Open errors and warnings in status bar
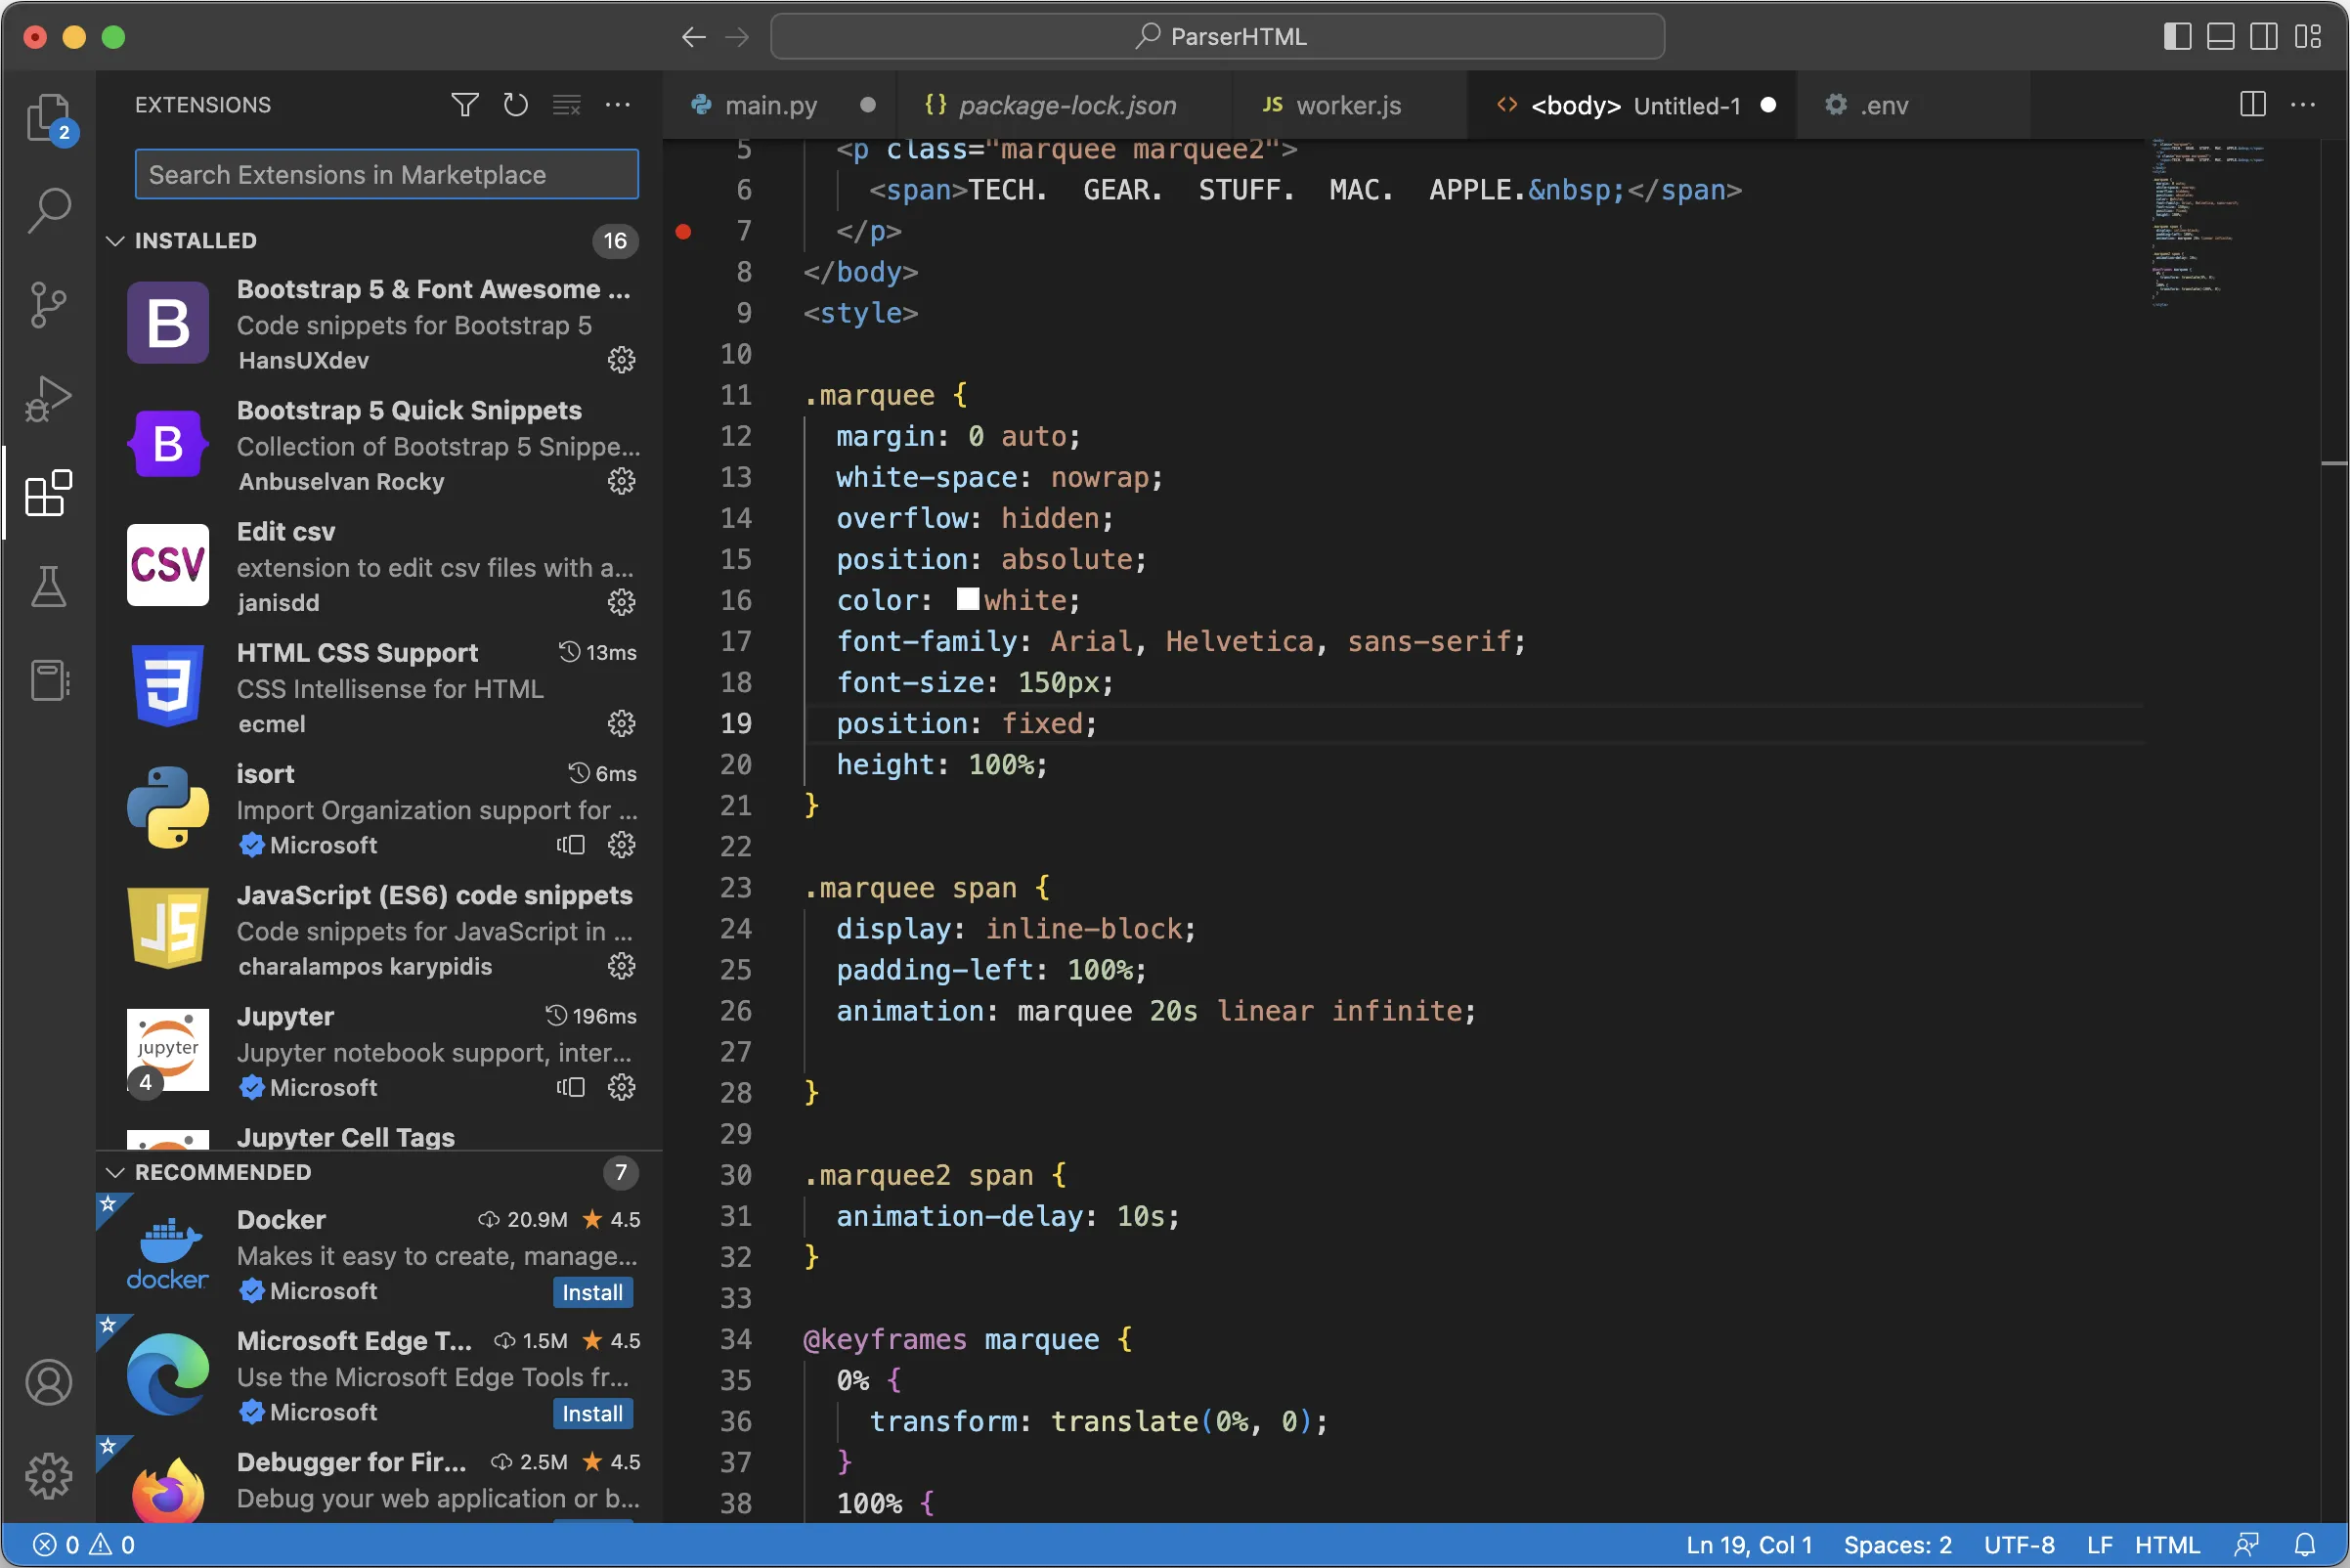This screenshot has width=2350, height=1568. tap(84, 1545)
